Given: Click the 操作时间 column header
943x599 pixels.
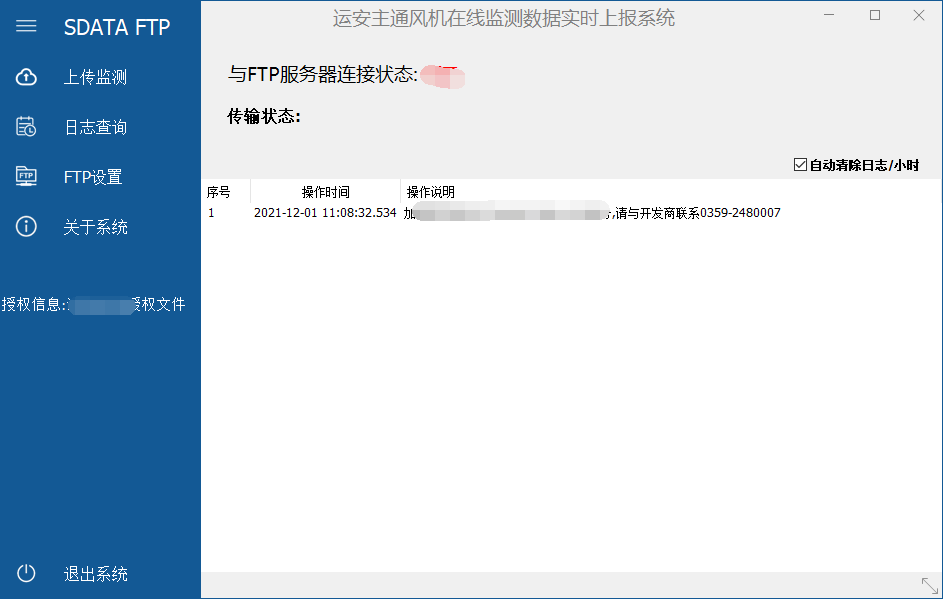Looking at the screenshot, I should click(x=325, y=192).
